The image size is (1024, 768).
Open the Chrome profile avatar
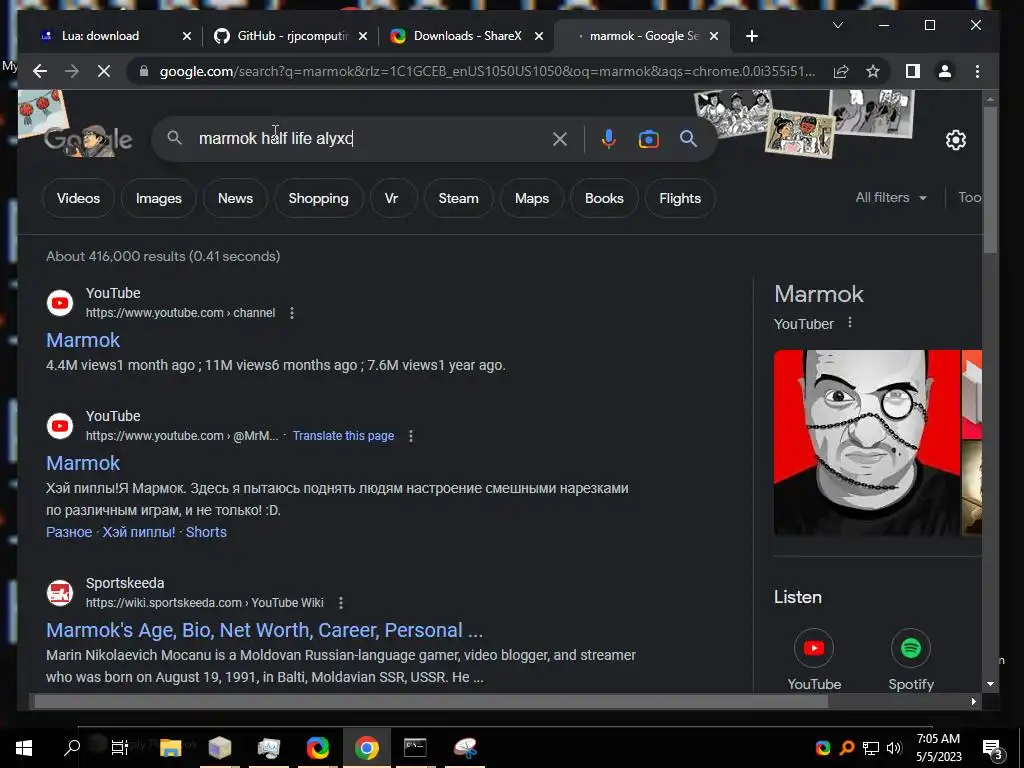pos(944,71)
